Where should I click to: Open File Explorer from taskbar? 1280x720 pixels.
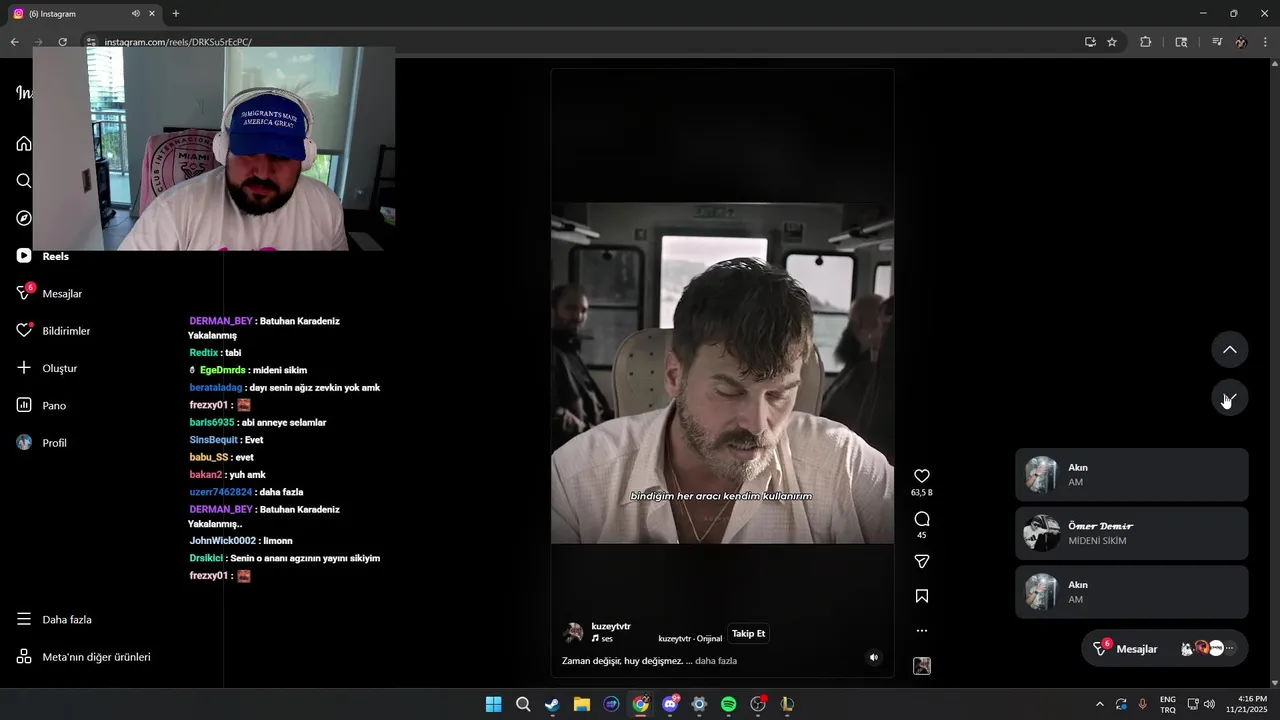pyautogui.click(x=581, y=704)
